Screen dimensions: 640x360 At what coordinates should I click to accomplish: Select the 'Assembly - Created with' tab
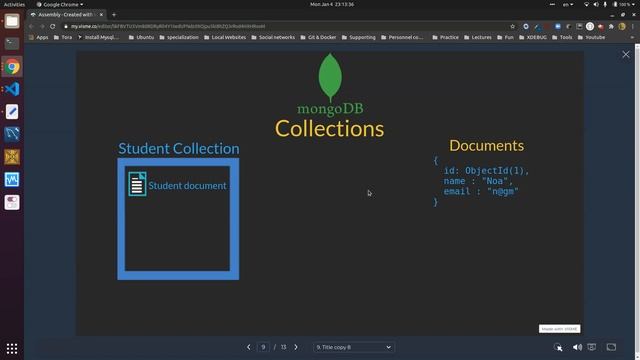(x=65, y=15)
